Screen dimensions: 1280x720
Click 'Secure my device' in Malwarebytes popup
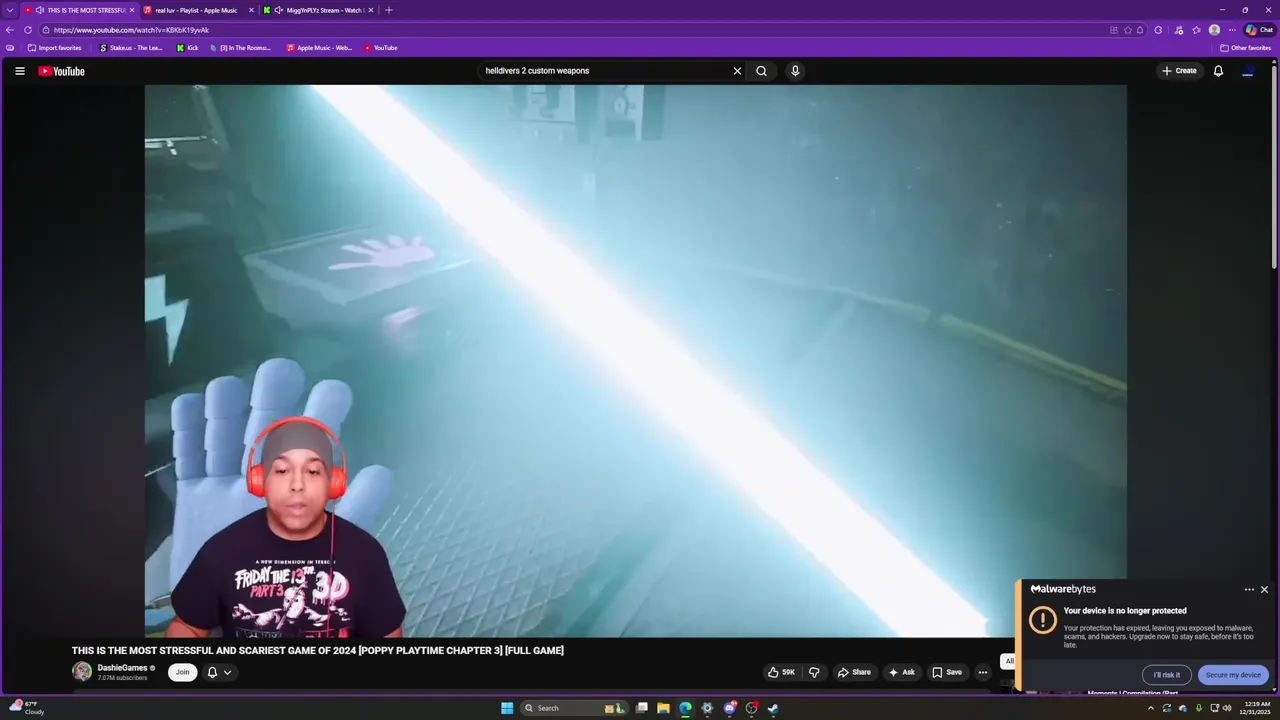point(1233,675)
